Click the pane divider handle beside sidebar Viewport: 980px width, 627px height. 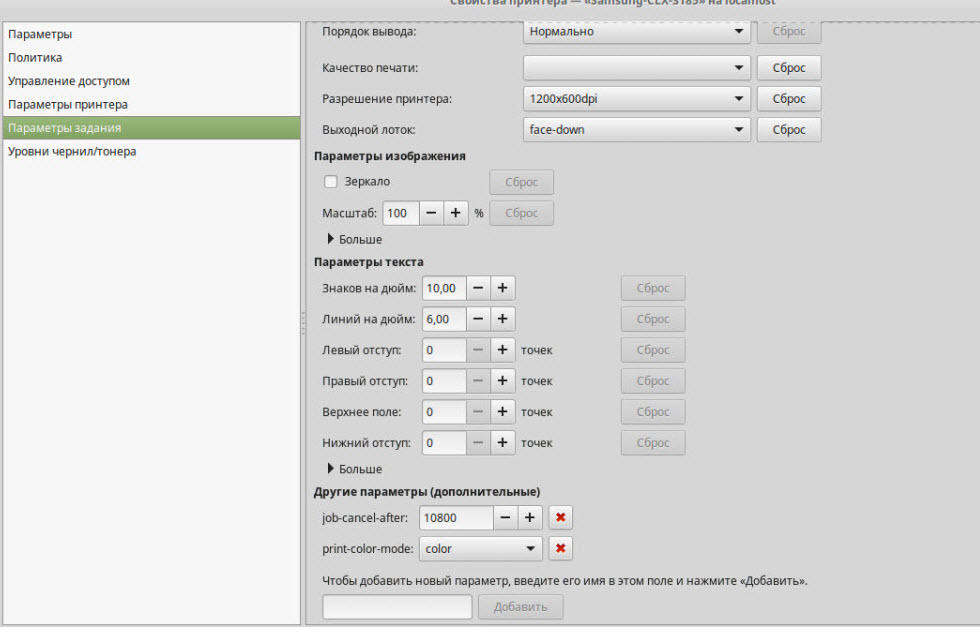point(303,323)
